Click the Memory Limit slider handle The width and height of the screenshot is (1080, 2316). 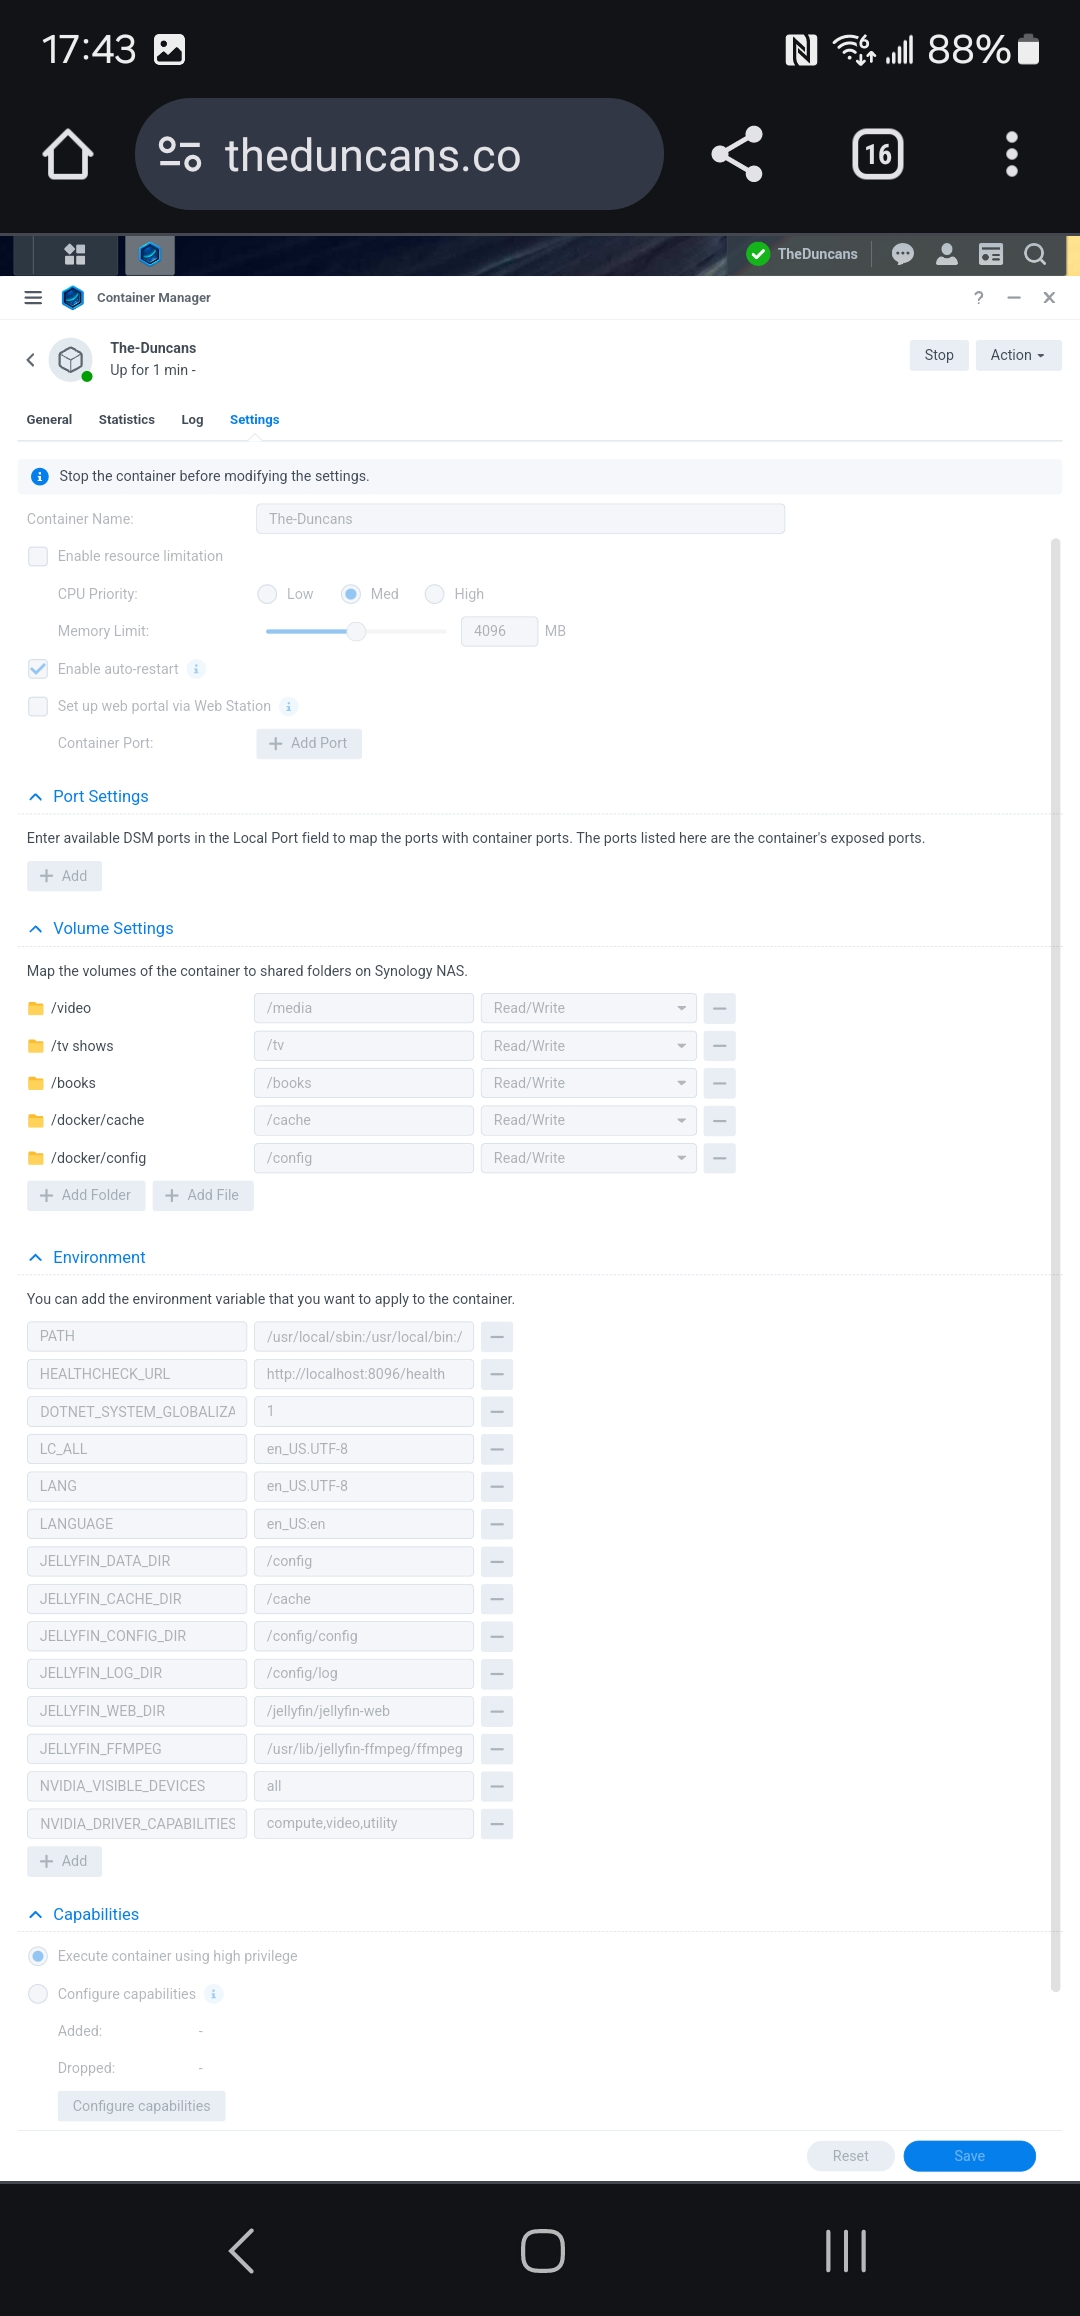[356, 631]
